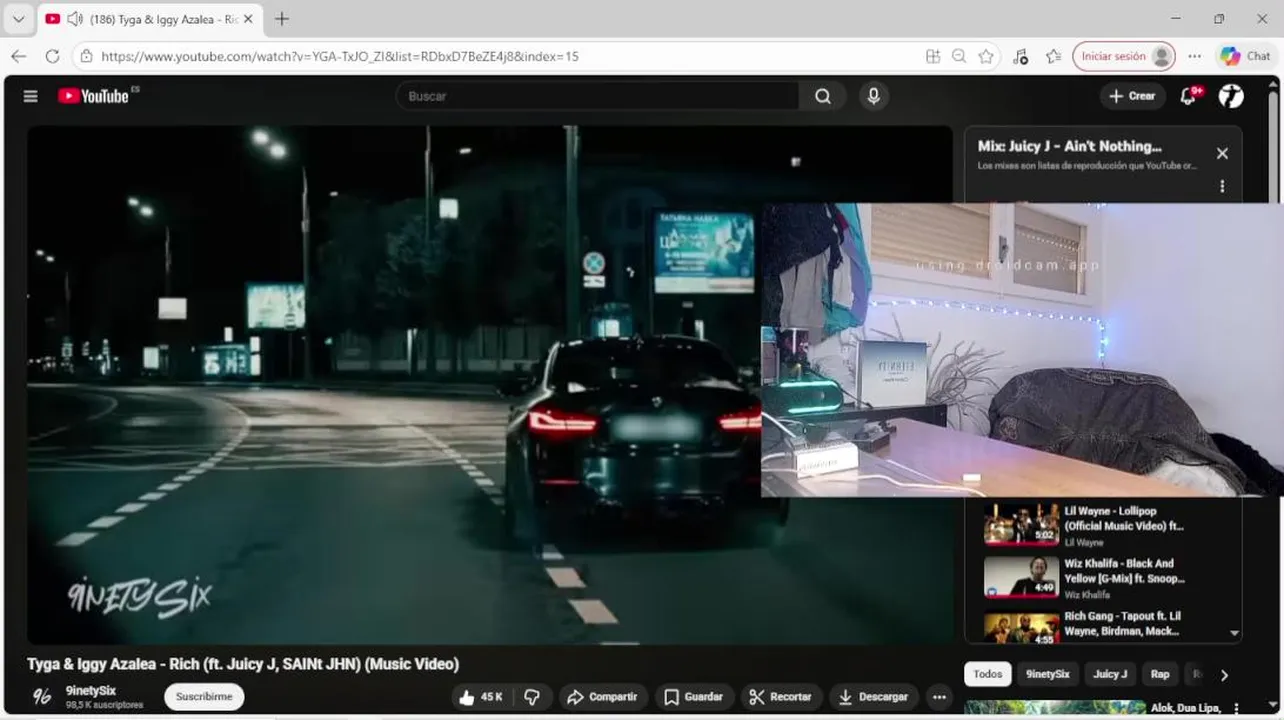1284x720 pixels.
Task: View site information lock icon
Action: [86, 56]
